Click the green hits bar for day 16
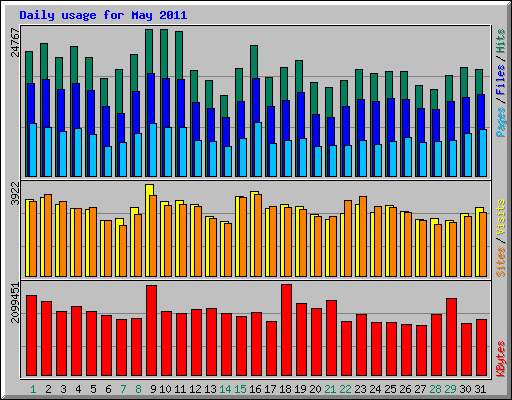The height and width of the screenshot is (400, 512). [x=254, y=62]
